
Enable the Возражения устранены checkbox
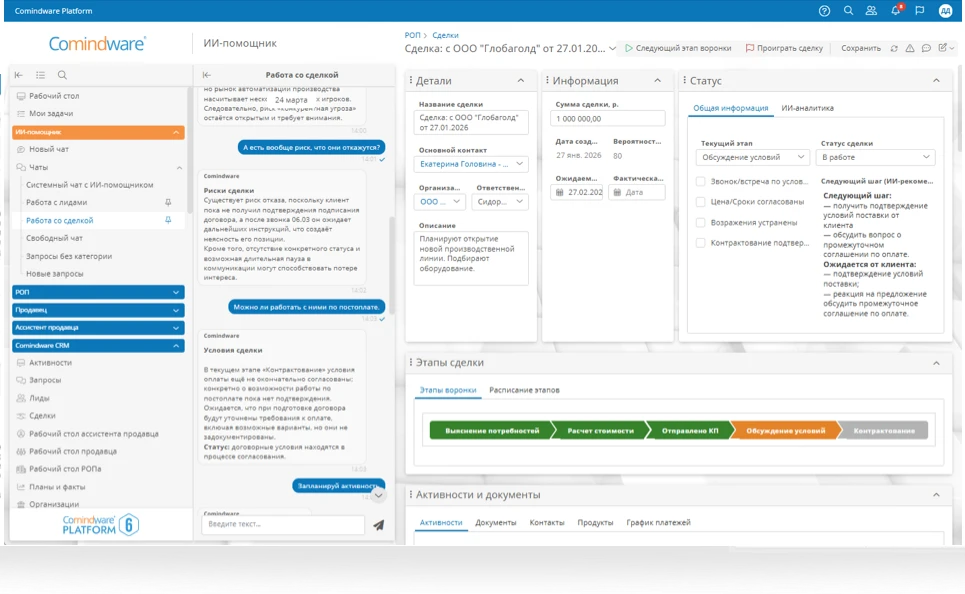pyautogui.click(x=701, y=222)
